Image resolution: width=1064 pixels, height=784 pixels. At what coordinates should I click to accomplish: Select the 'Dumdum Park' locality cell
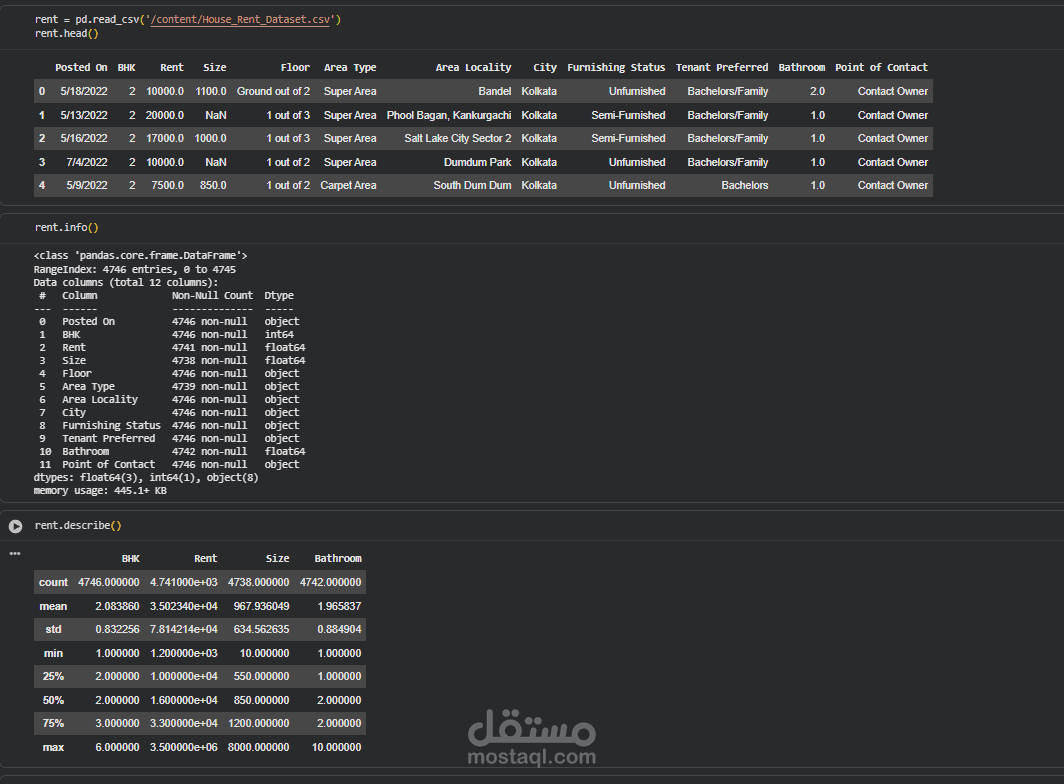[478, 162]
